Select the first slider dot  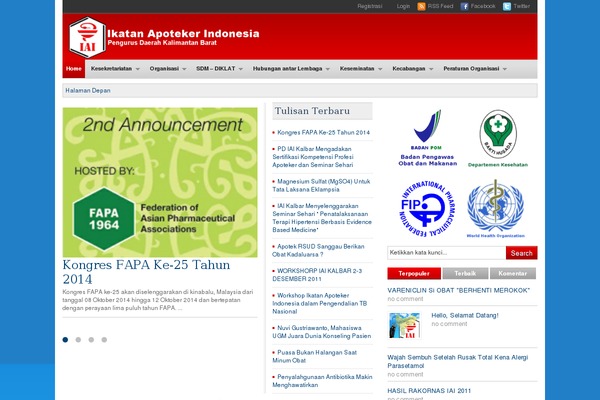[x=65, y=340]
